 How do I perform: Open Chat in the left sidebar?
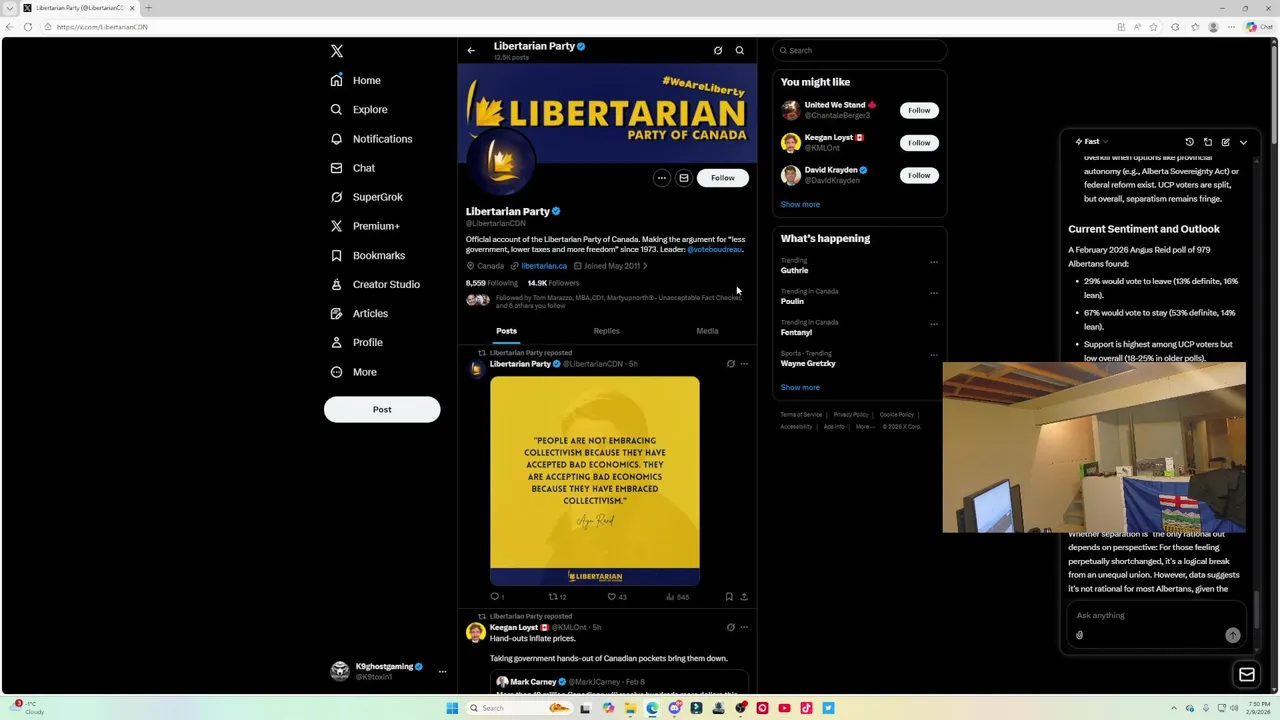pos(353,168)
